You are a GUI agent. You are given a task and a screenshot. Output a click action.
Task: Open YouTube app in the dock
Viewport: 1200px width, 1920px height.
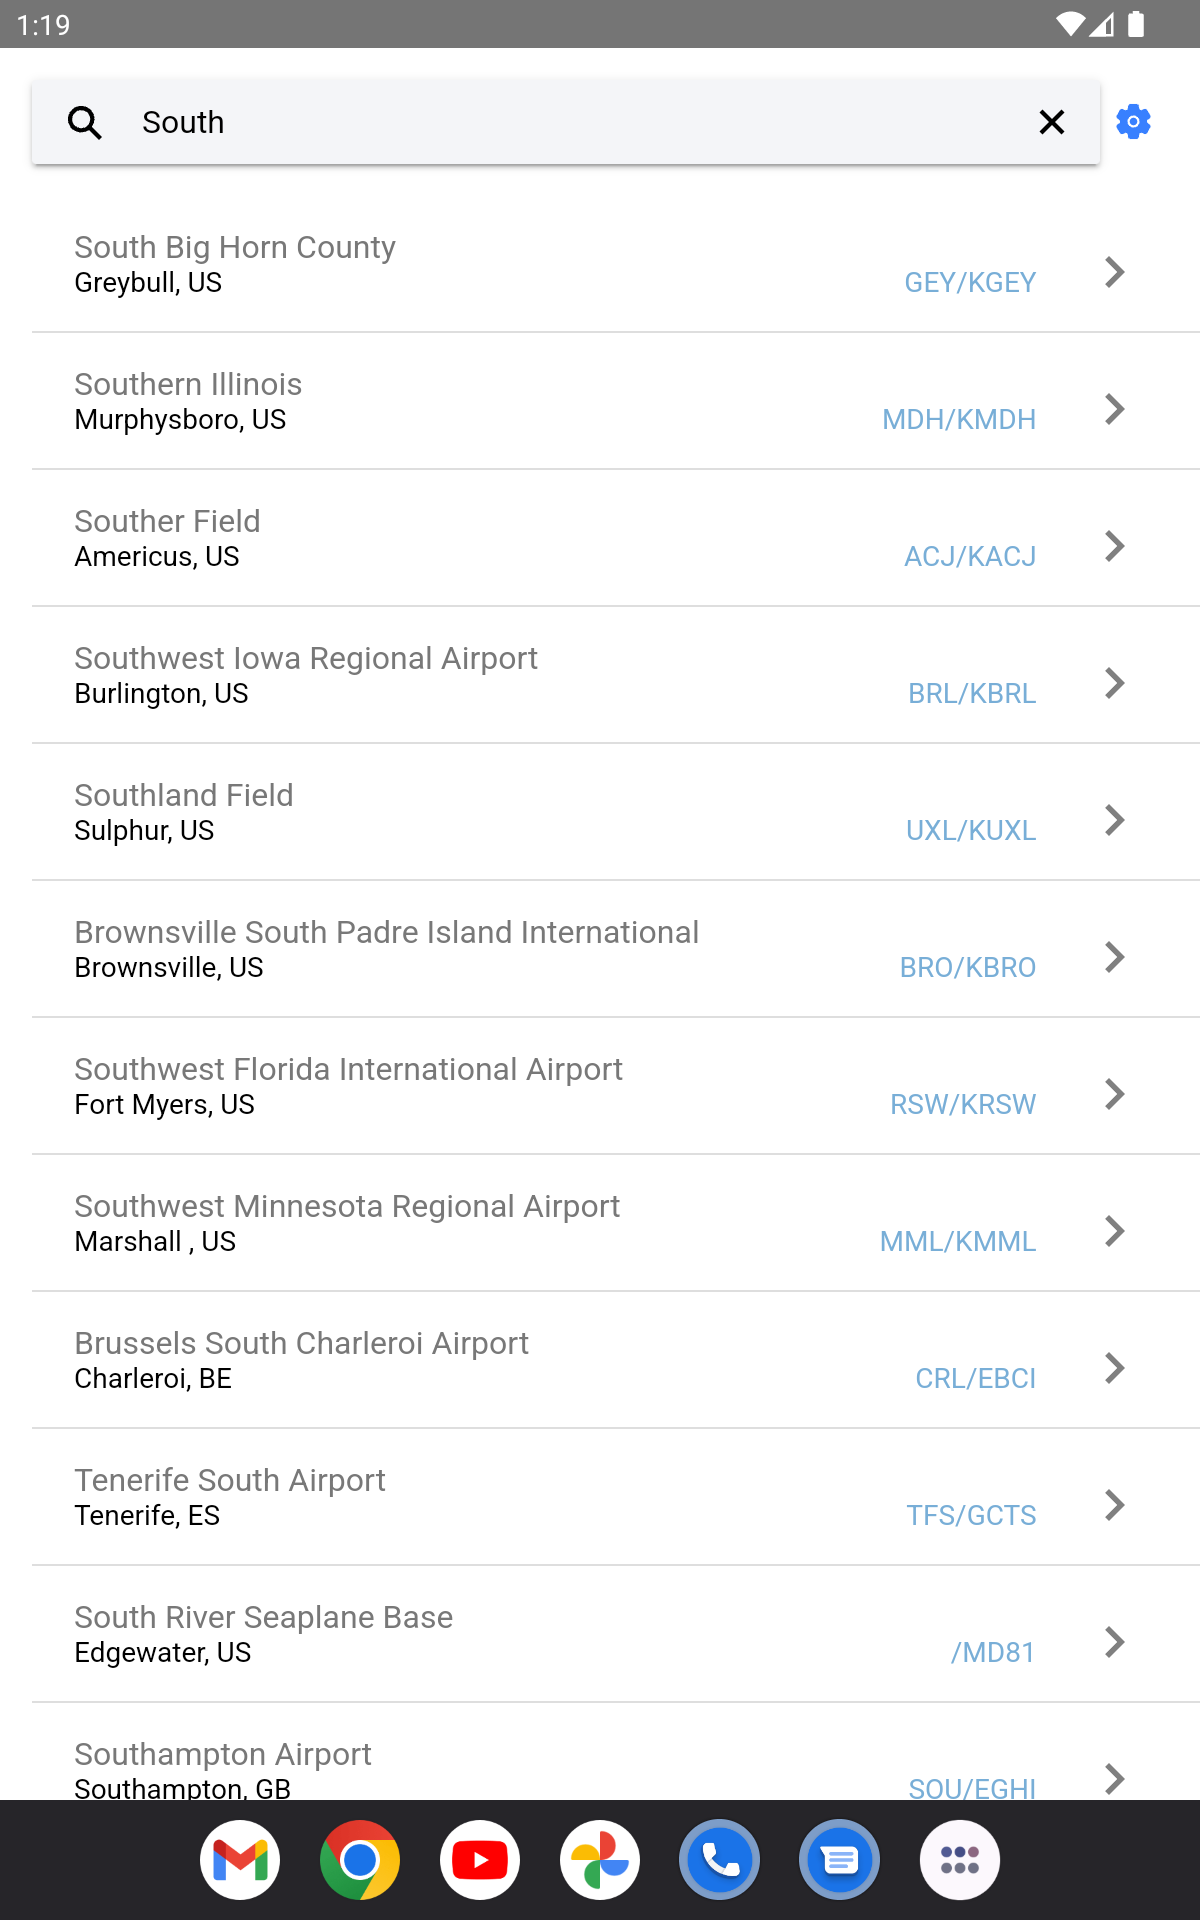point(480,1860)
